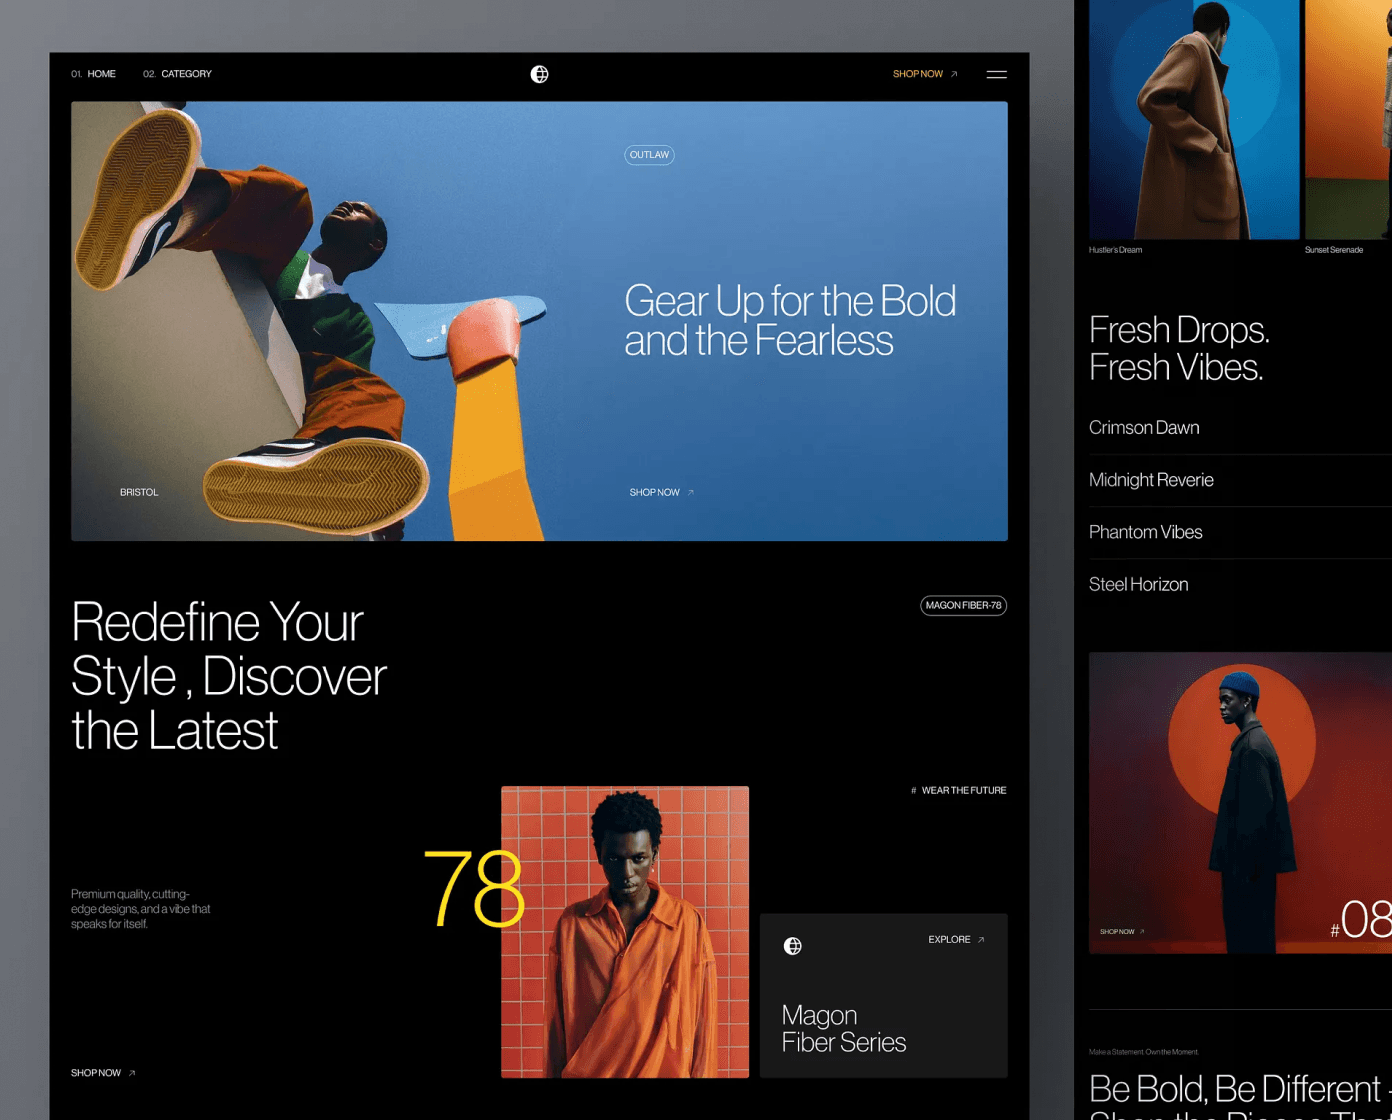Open the Hustler's Dream coat image
Image resolution: width=1392 pixels, height=1120 pixels.
pos(1194,120)
